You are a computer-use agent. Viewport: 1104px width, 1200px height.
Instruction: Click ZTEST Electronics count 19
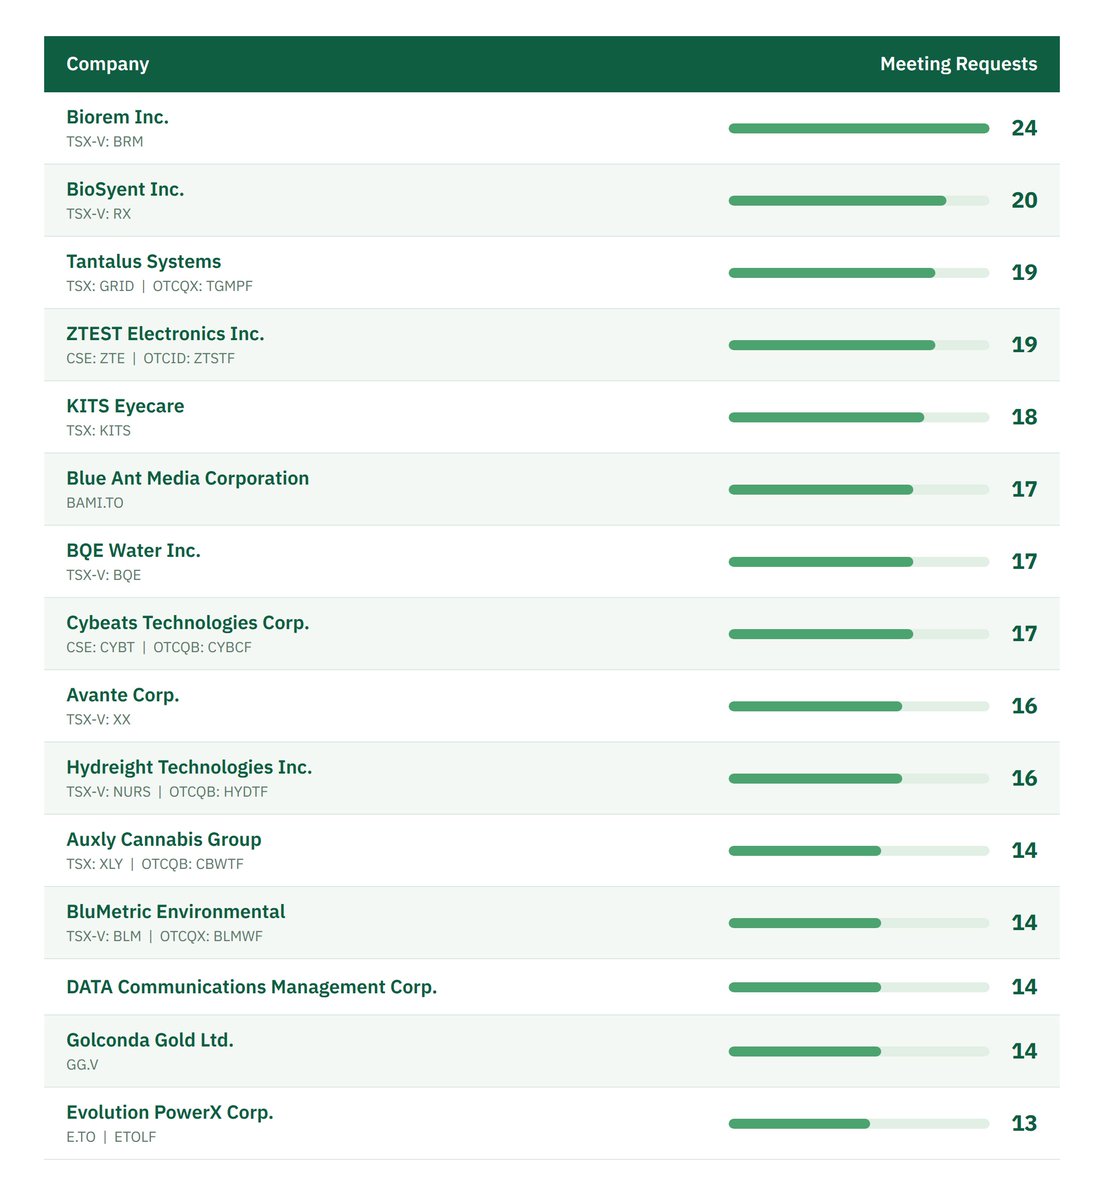(1024, 345)
